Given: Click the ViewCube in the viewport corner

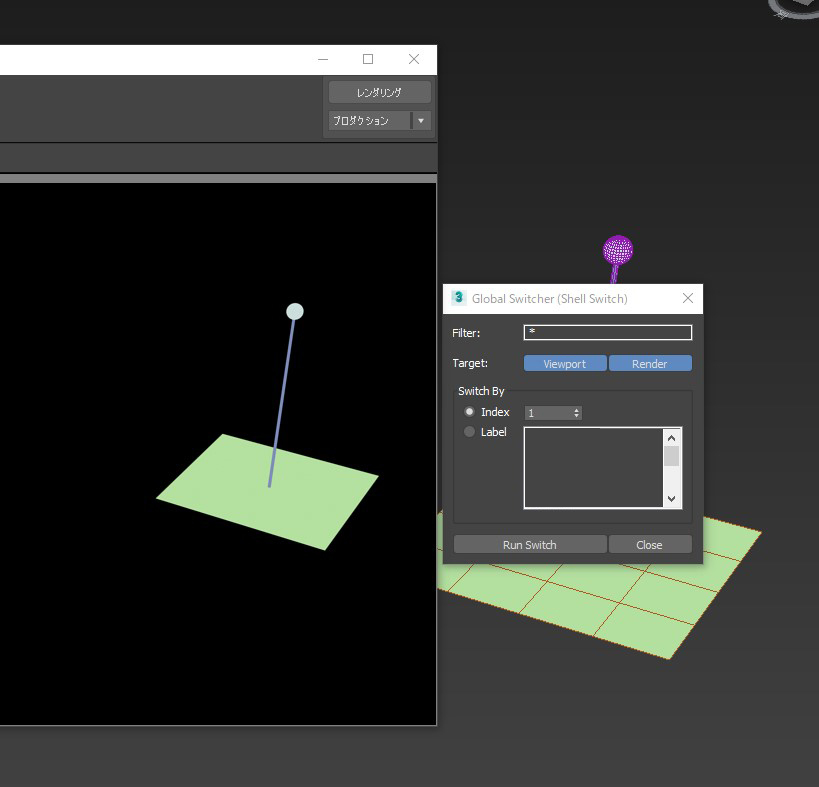Looking at the screenshot, I should tap(795, 8).
